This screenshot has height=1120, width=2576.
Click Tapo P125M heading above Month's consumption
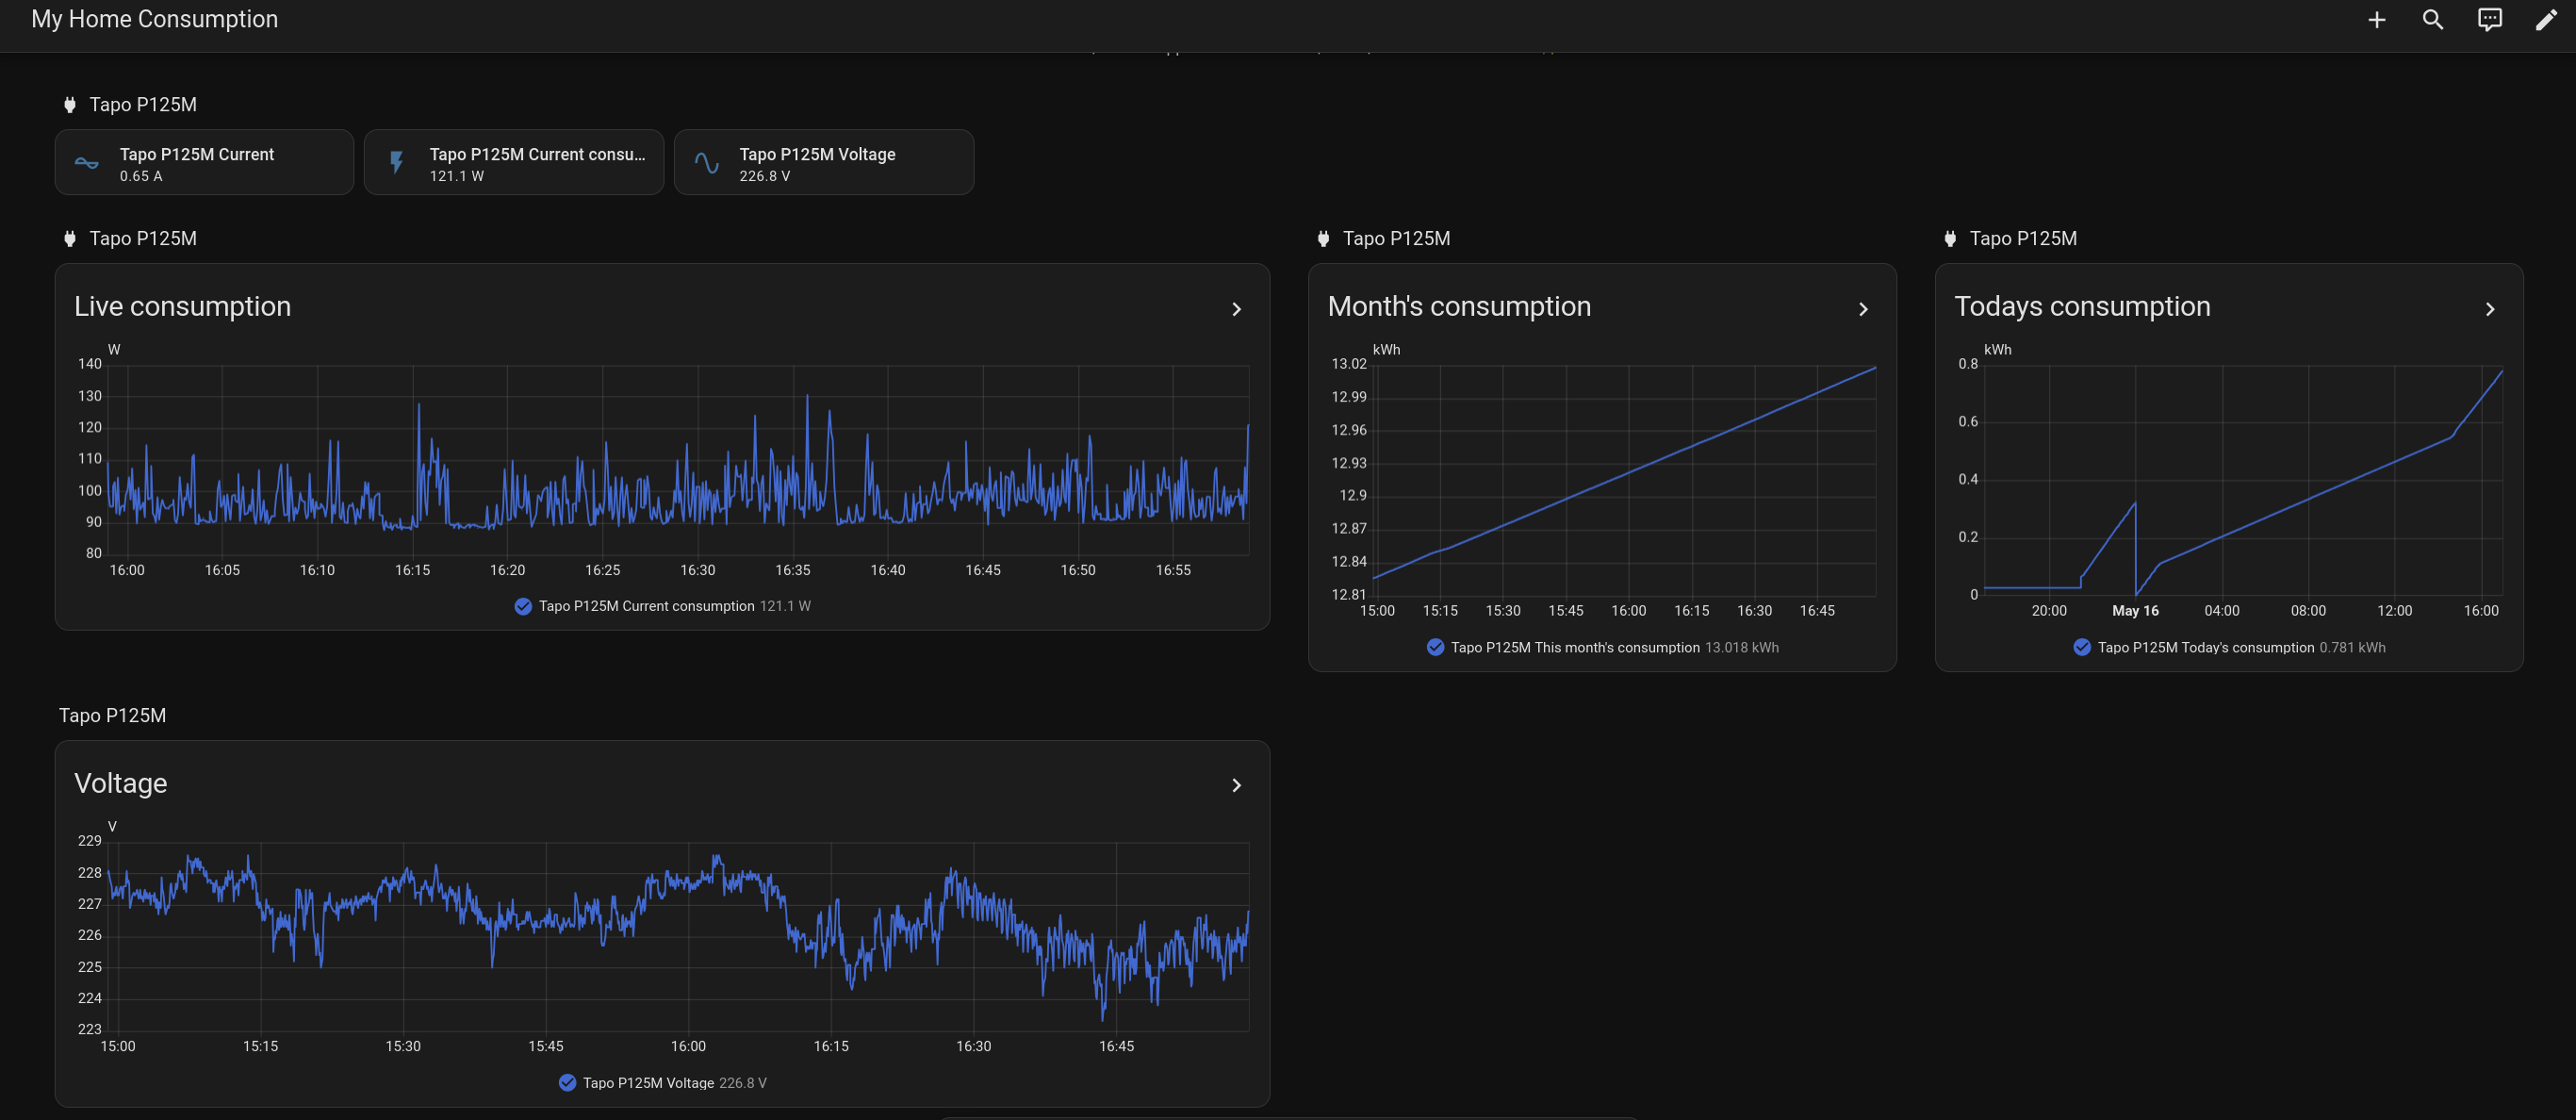click(x=1396, y=239)
